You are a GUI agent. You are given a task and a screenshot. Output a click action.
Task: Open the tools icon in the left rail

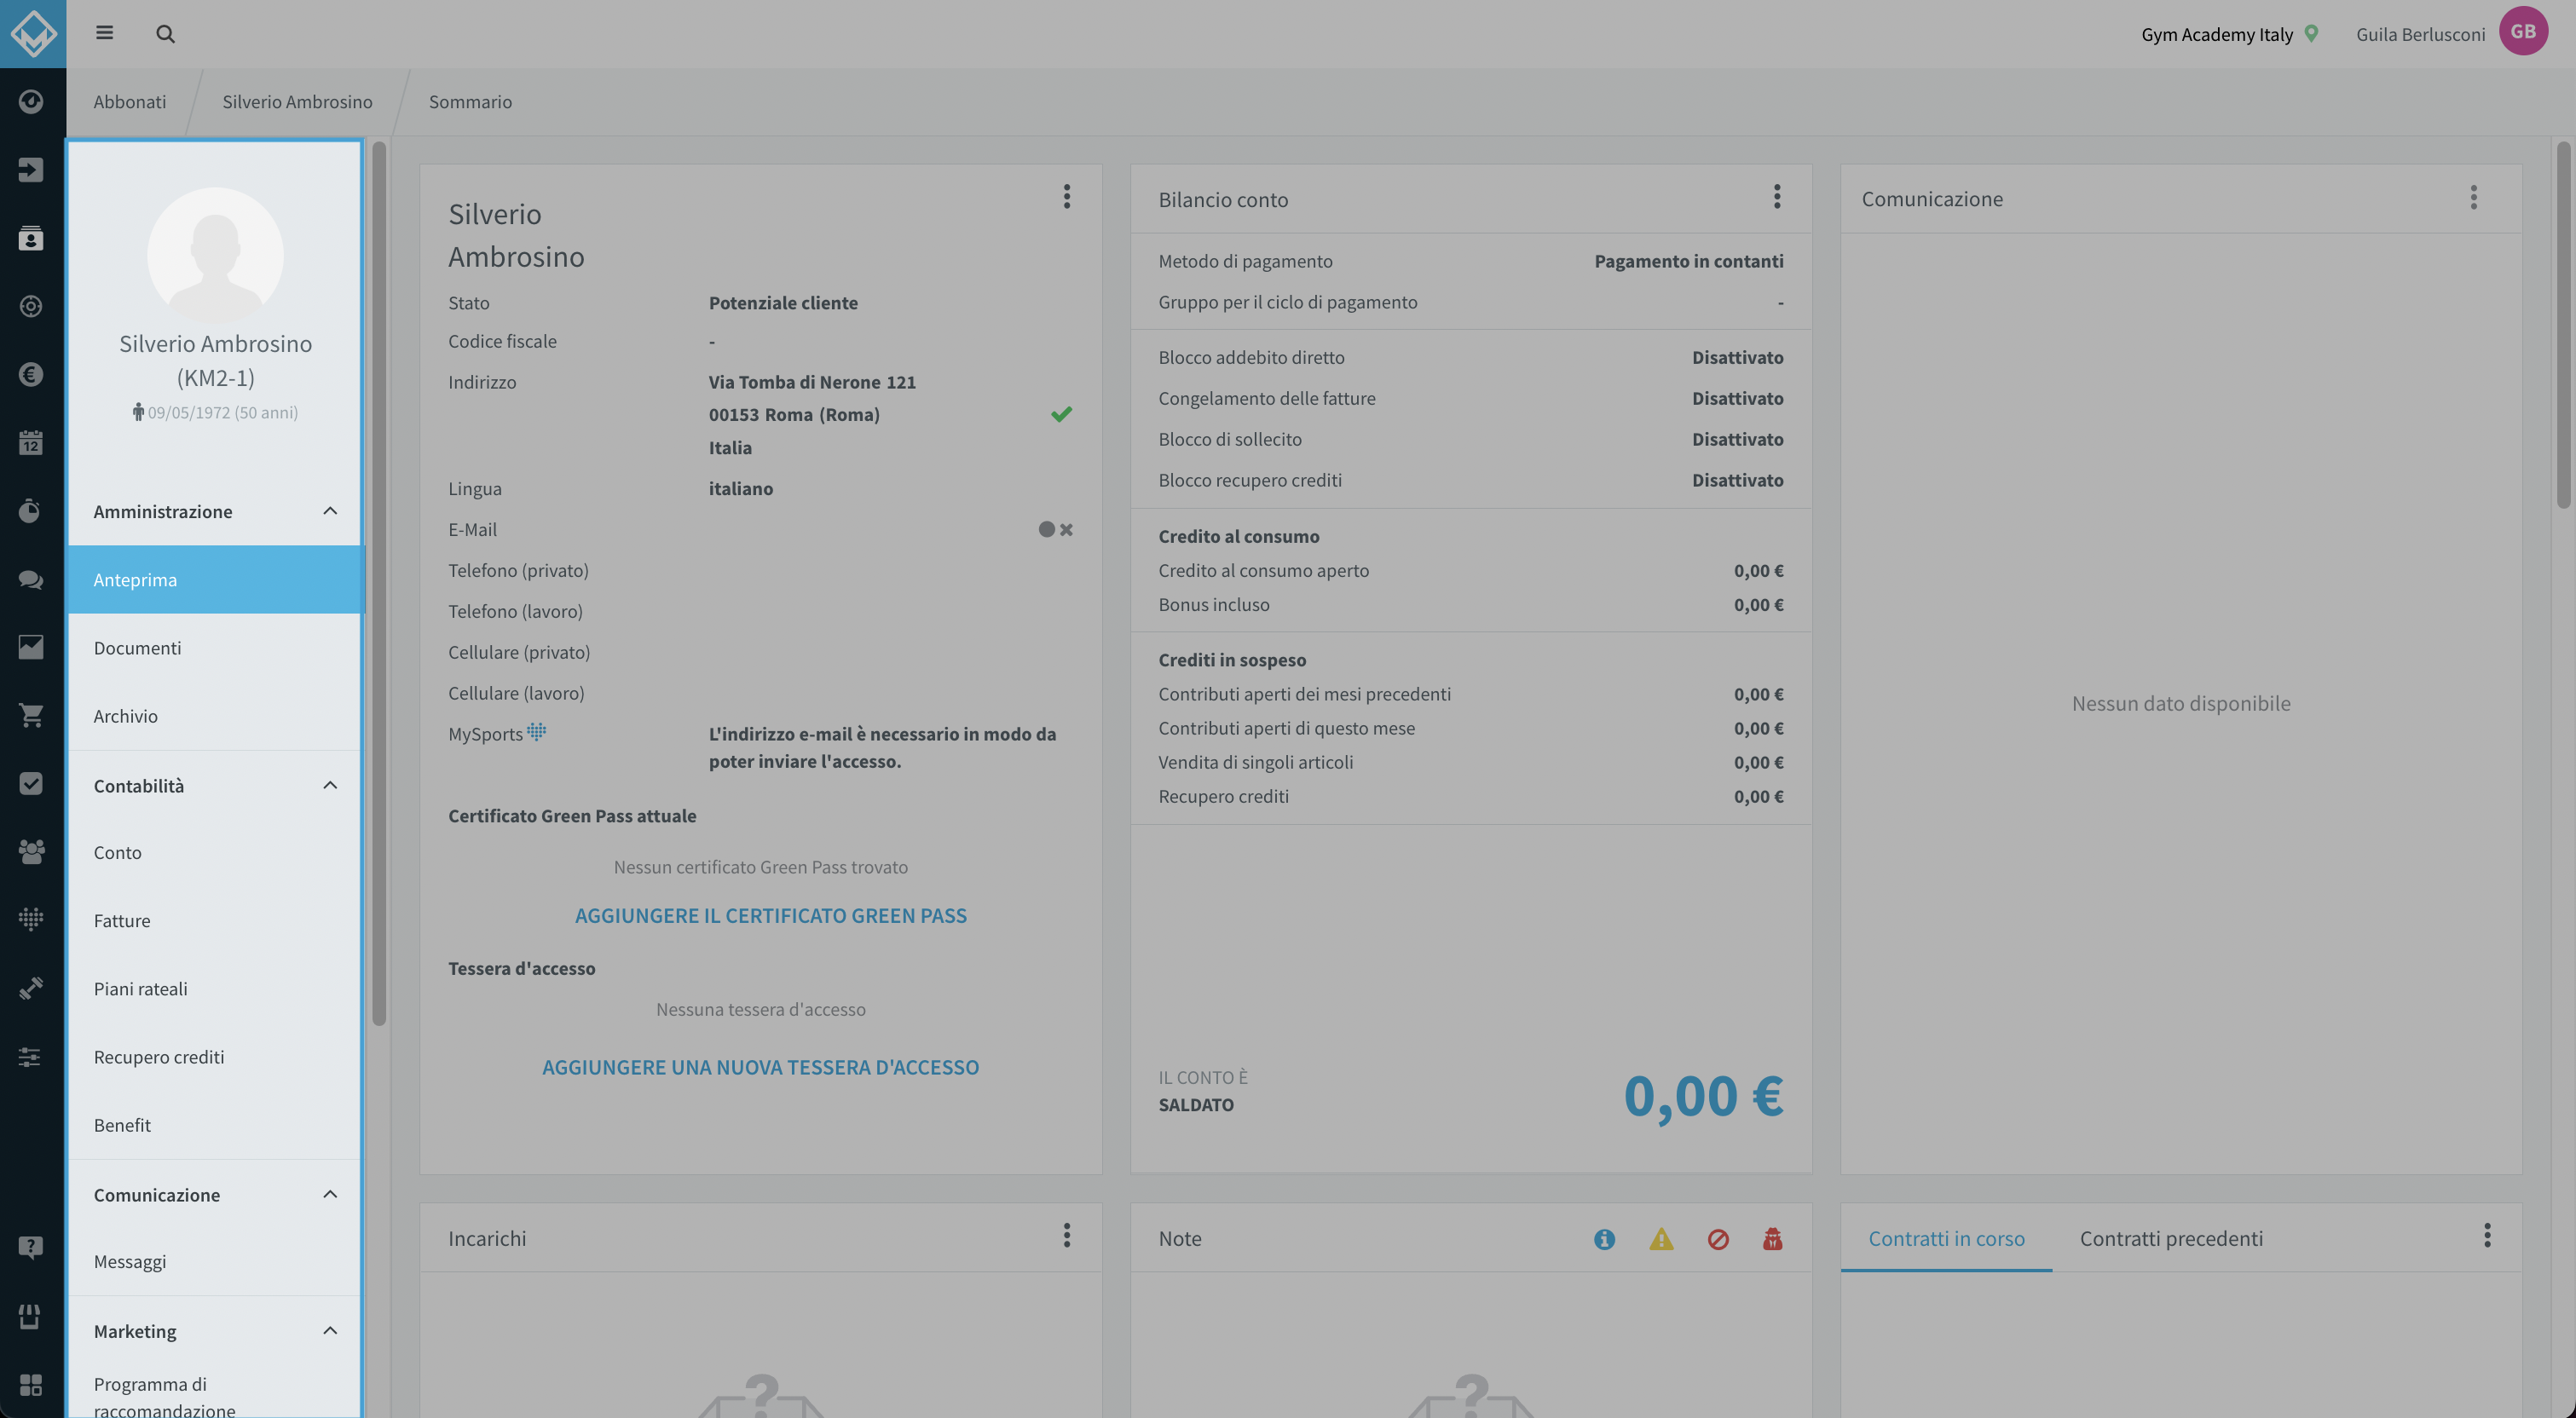31,988
